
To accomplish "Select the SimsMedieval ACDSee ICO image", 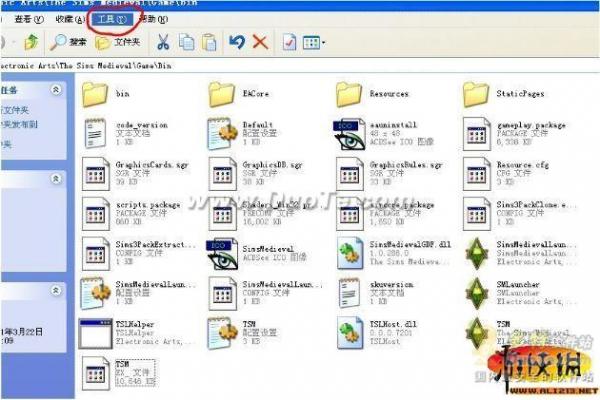I will 257,253.
